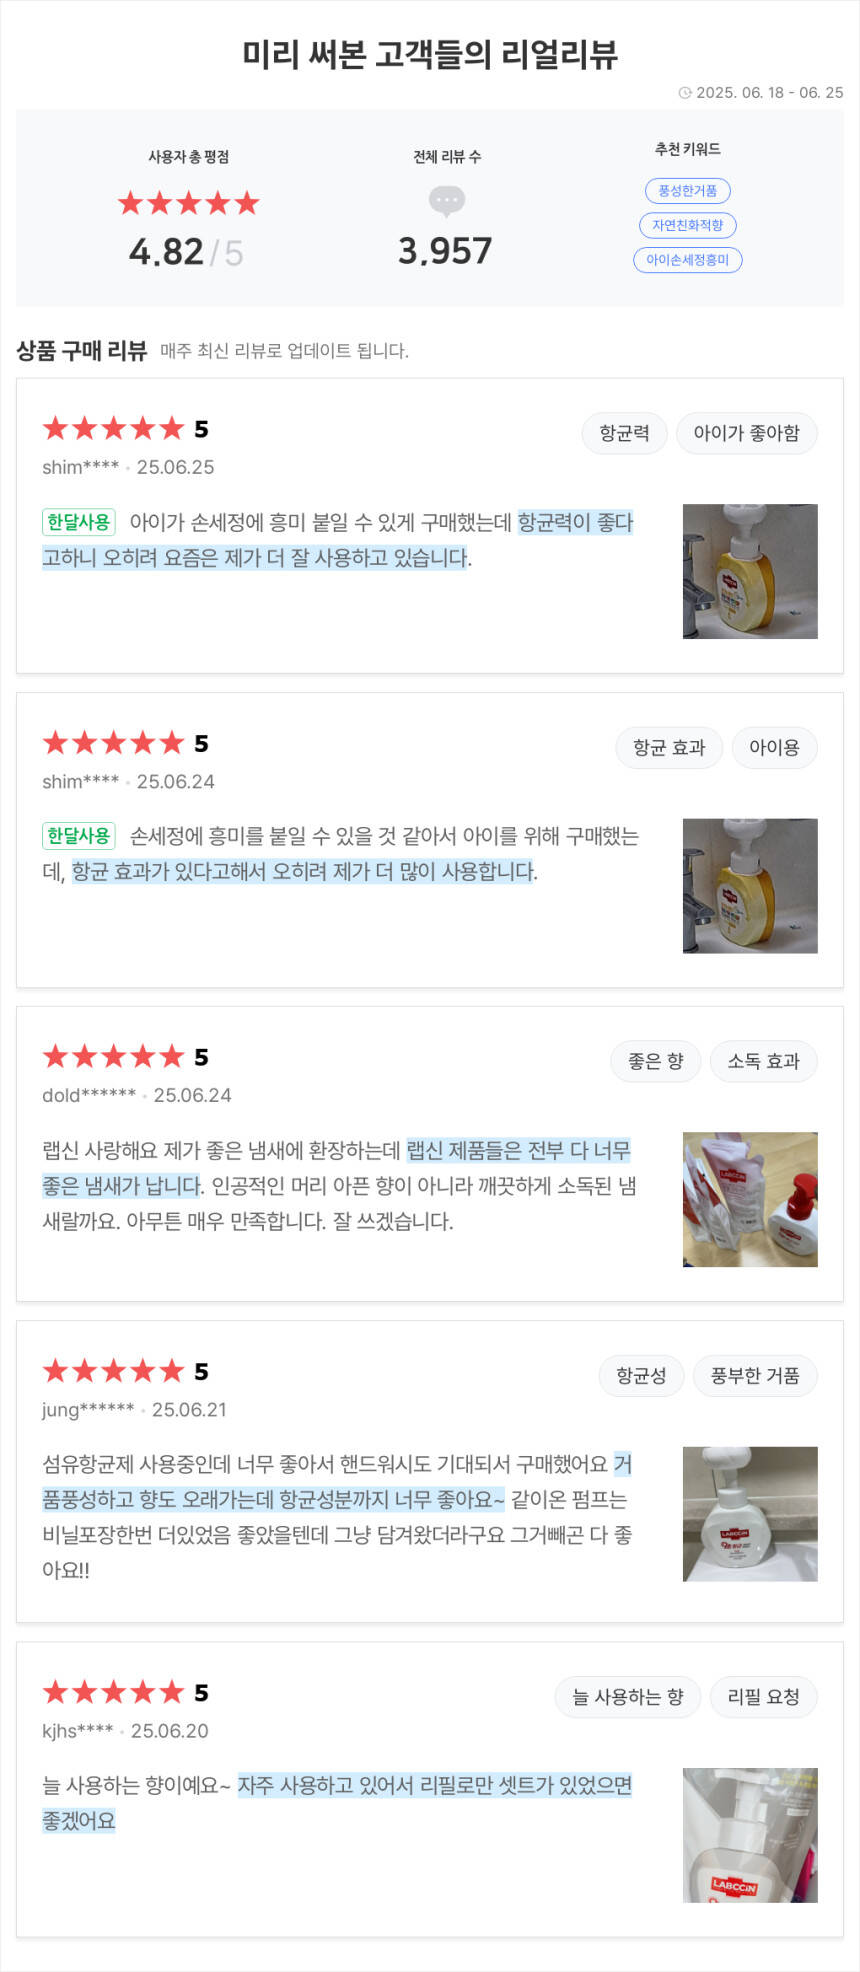
Task: Open the refill photo on the kjhs**** review
Action: click(x=750, y=1835)
